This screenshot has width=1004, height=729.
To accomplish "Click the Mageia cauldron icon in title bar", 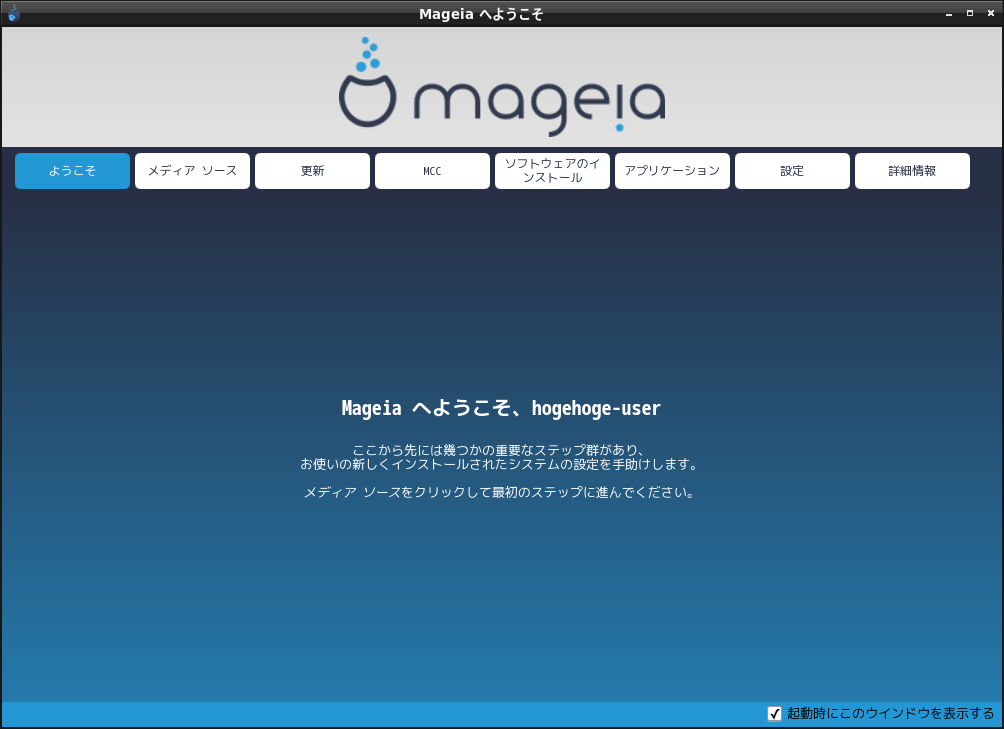I will tap(13, 13).
